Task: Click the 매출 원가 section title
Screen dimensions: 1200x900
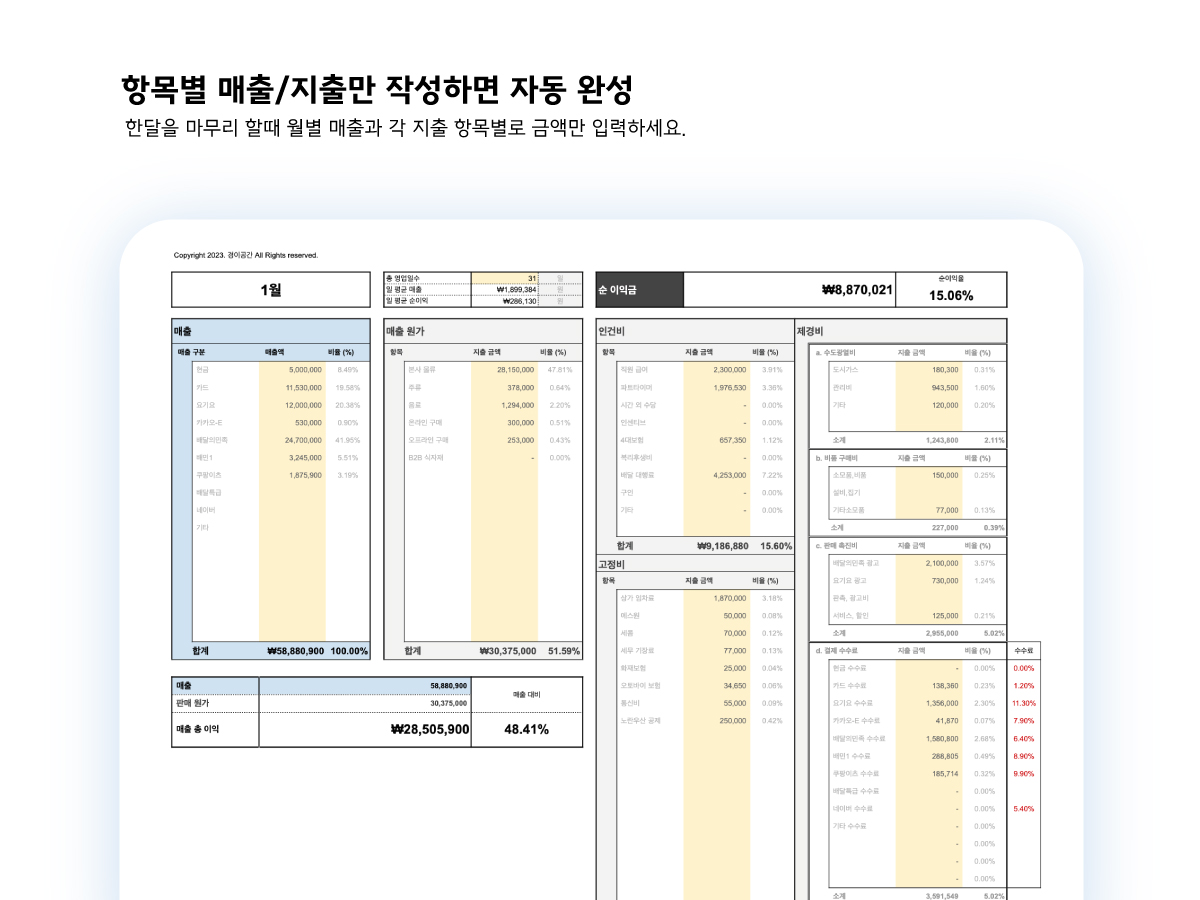Action: coord(404,329)
